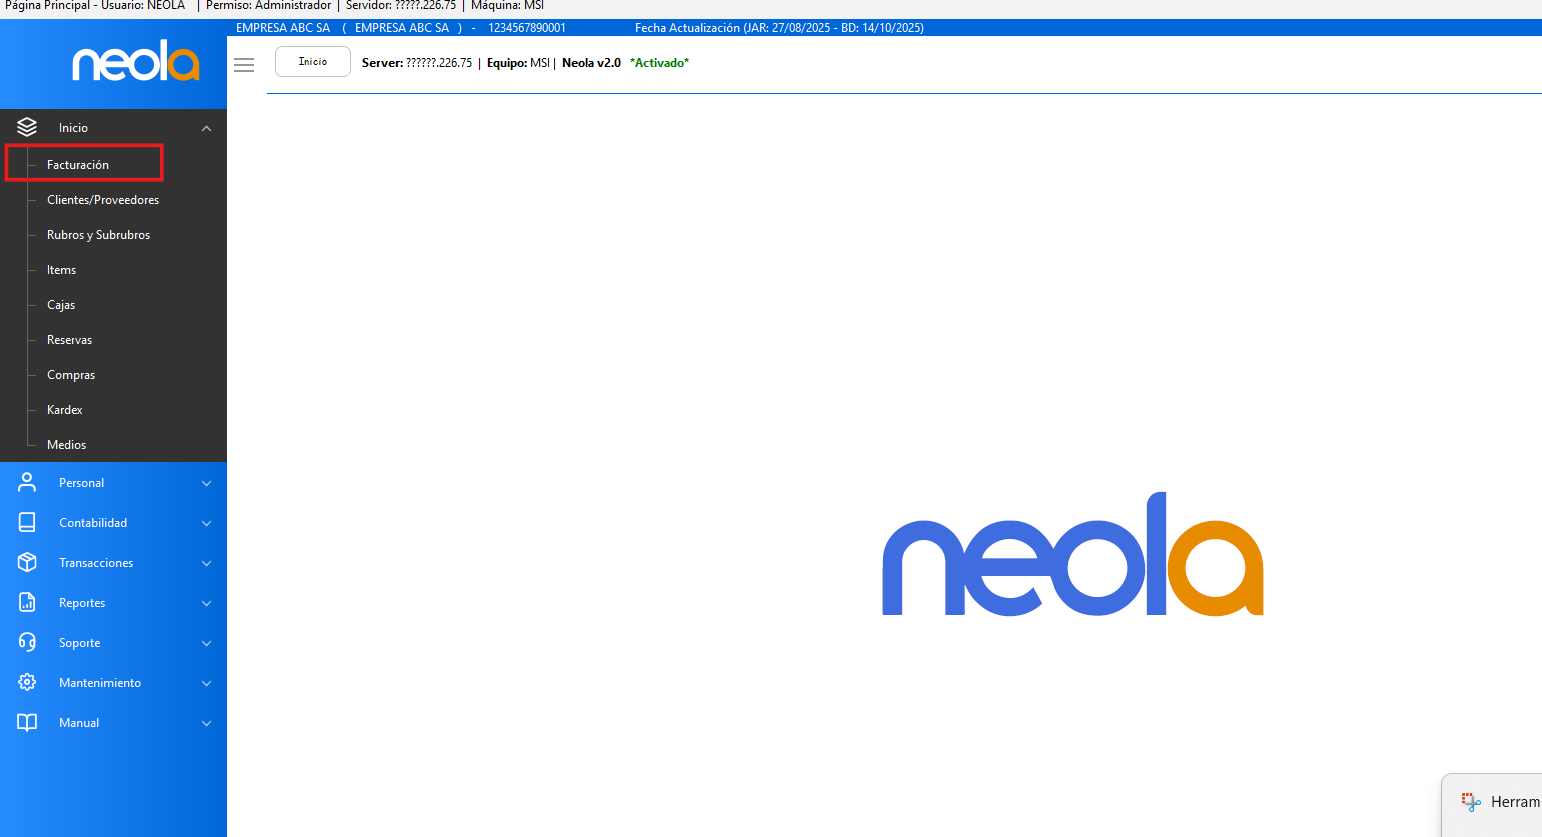Click the gear icon for Mantenimiento
The height and width of the screenshot is (837, 1542).
tap(27, 683)
